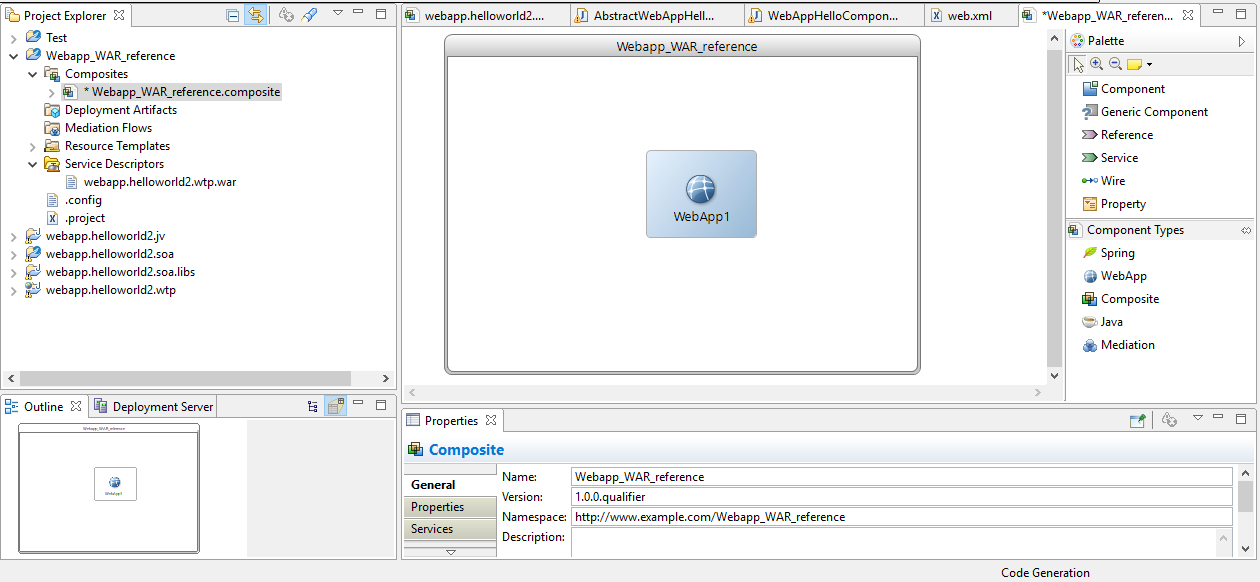This screenshot has width=1260, height=582.
Task: Show more property tabs arrow
Action: [450, 551]
